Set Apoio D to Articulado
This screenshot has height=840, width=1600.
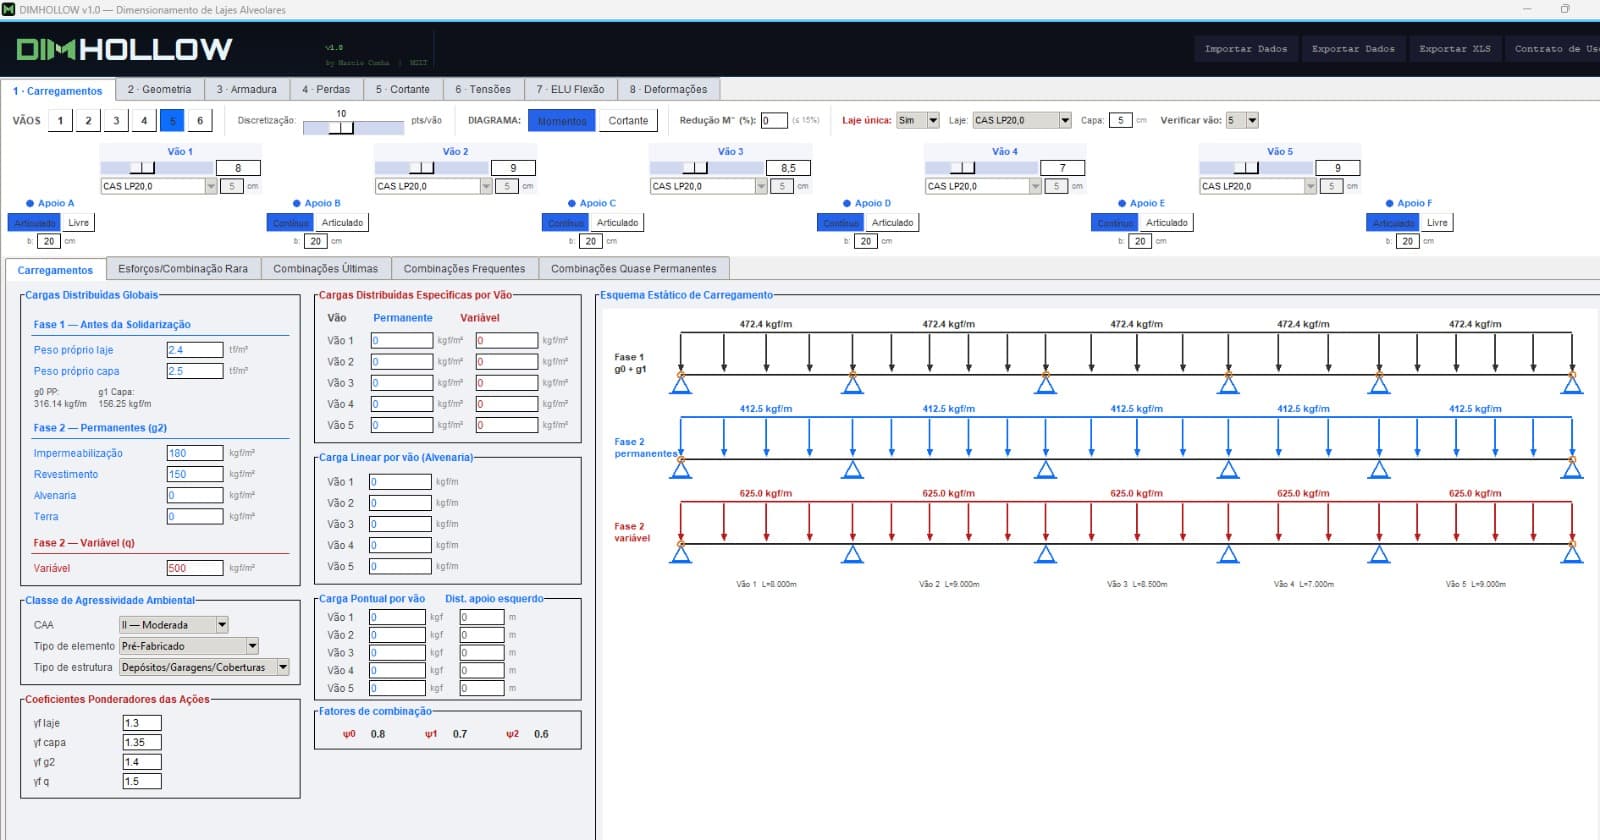[892, 223]
